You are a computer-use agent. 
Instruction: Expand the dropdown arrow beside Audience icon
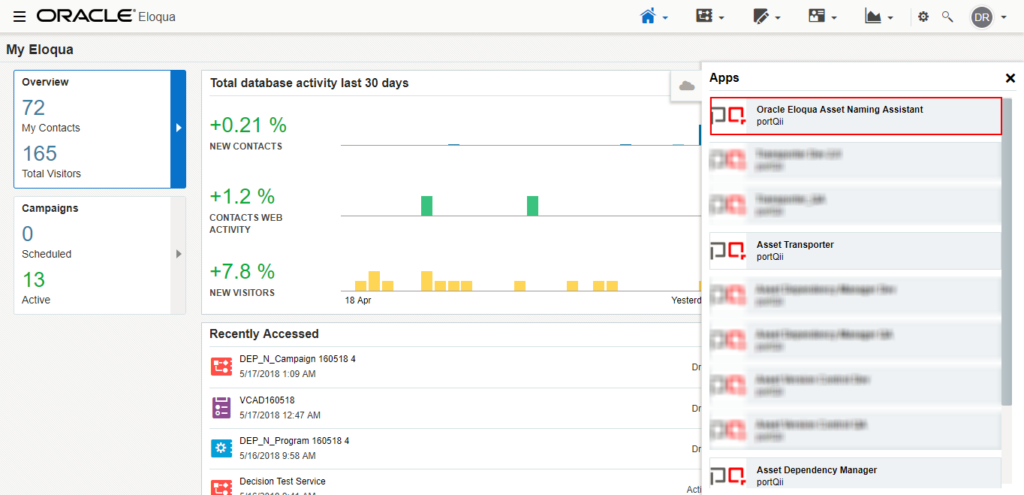coord(834,18)
